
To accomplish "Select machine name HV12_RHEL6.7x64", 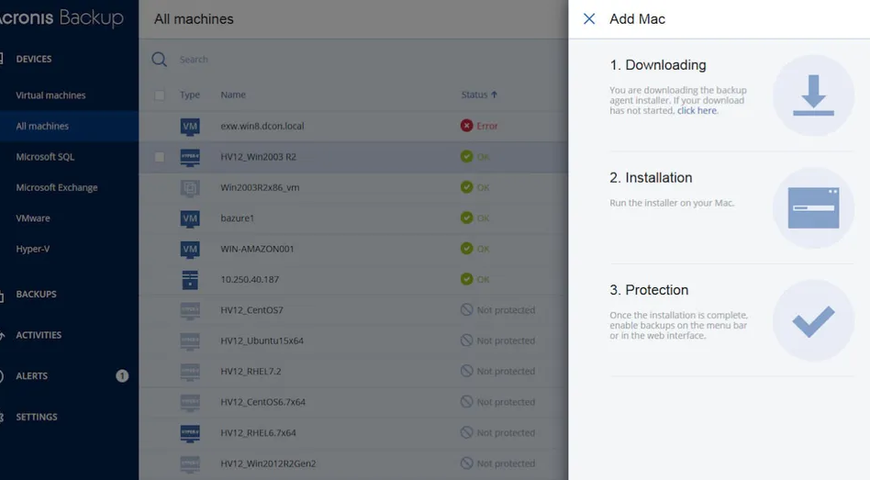I will (258, 433).
